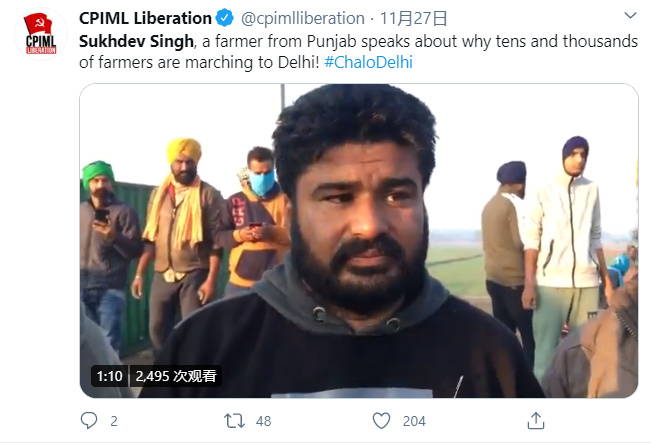Expand the tweet options chevron menu
This screenshot has width=651, height=445.
click(x=630, y=16)
